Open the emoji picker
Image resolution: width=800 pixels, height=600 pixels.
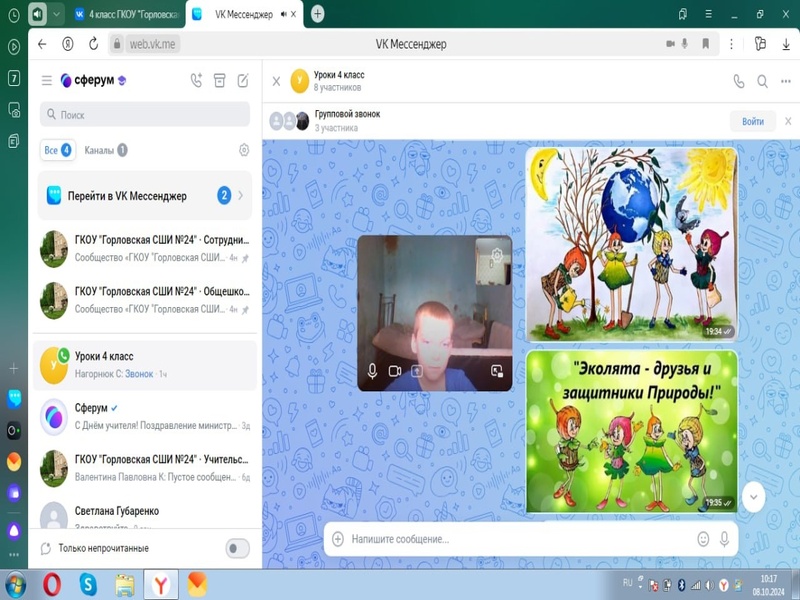[x=703, y=539]
